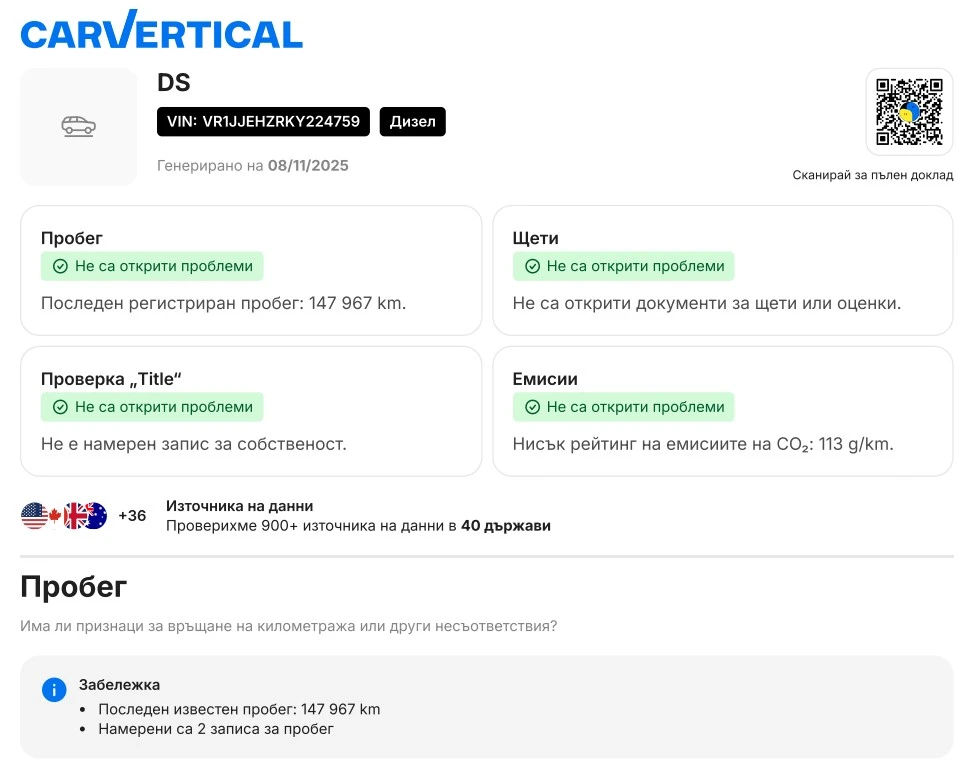Click the Сканирай за пълен доклад text
973x771 pixels.
point(872,175)
